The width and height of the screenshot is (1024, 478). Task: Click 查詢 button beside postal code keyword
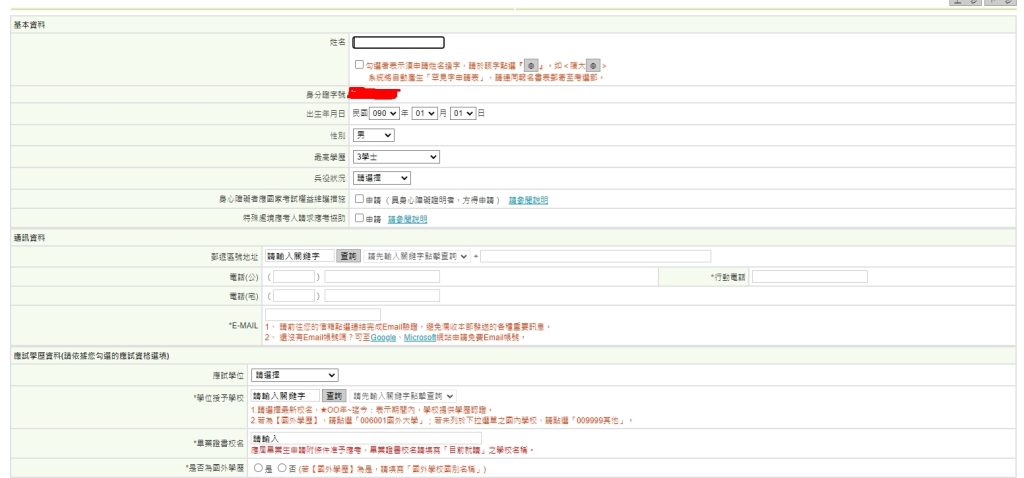tap(347, 256)
